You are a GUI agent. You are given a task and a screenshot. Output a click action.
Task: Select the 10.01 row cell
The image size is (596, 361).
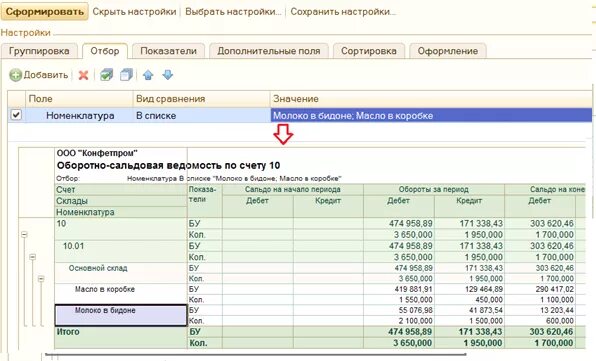(x=121, y=251)
